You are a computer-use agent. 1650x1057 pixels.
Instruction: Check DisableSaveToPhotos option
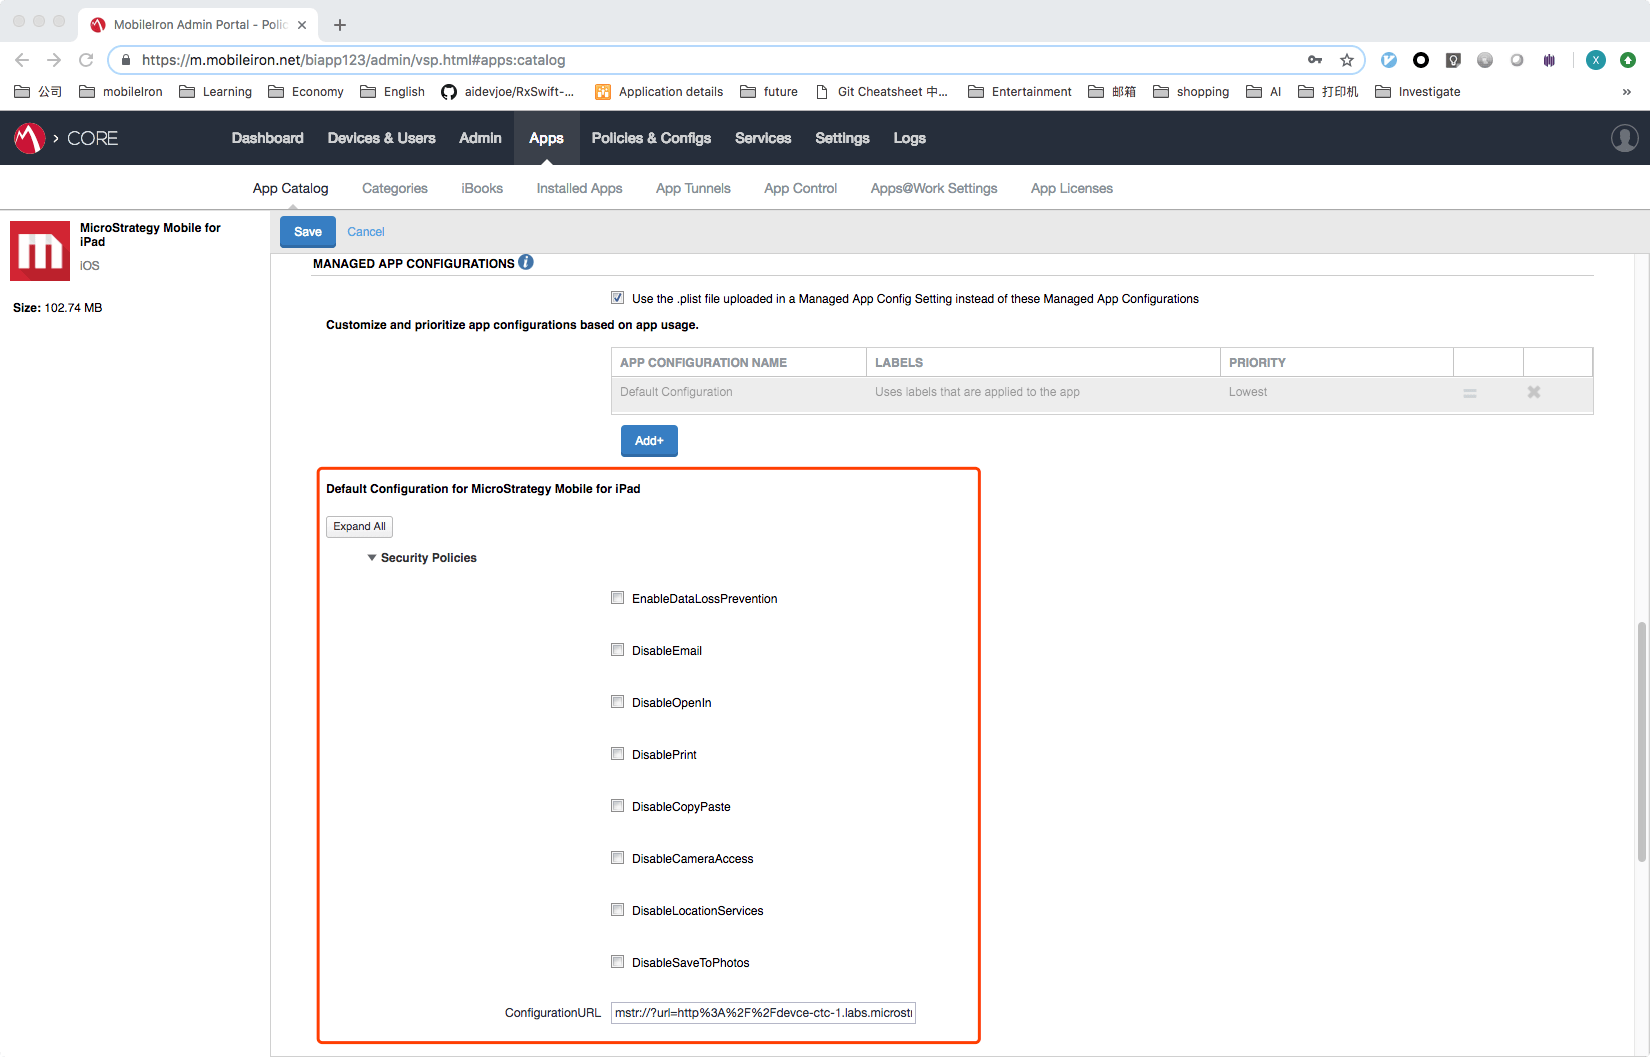click(618, 962)
